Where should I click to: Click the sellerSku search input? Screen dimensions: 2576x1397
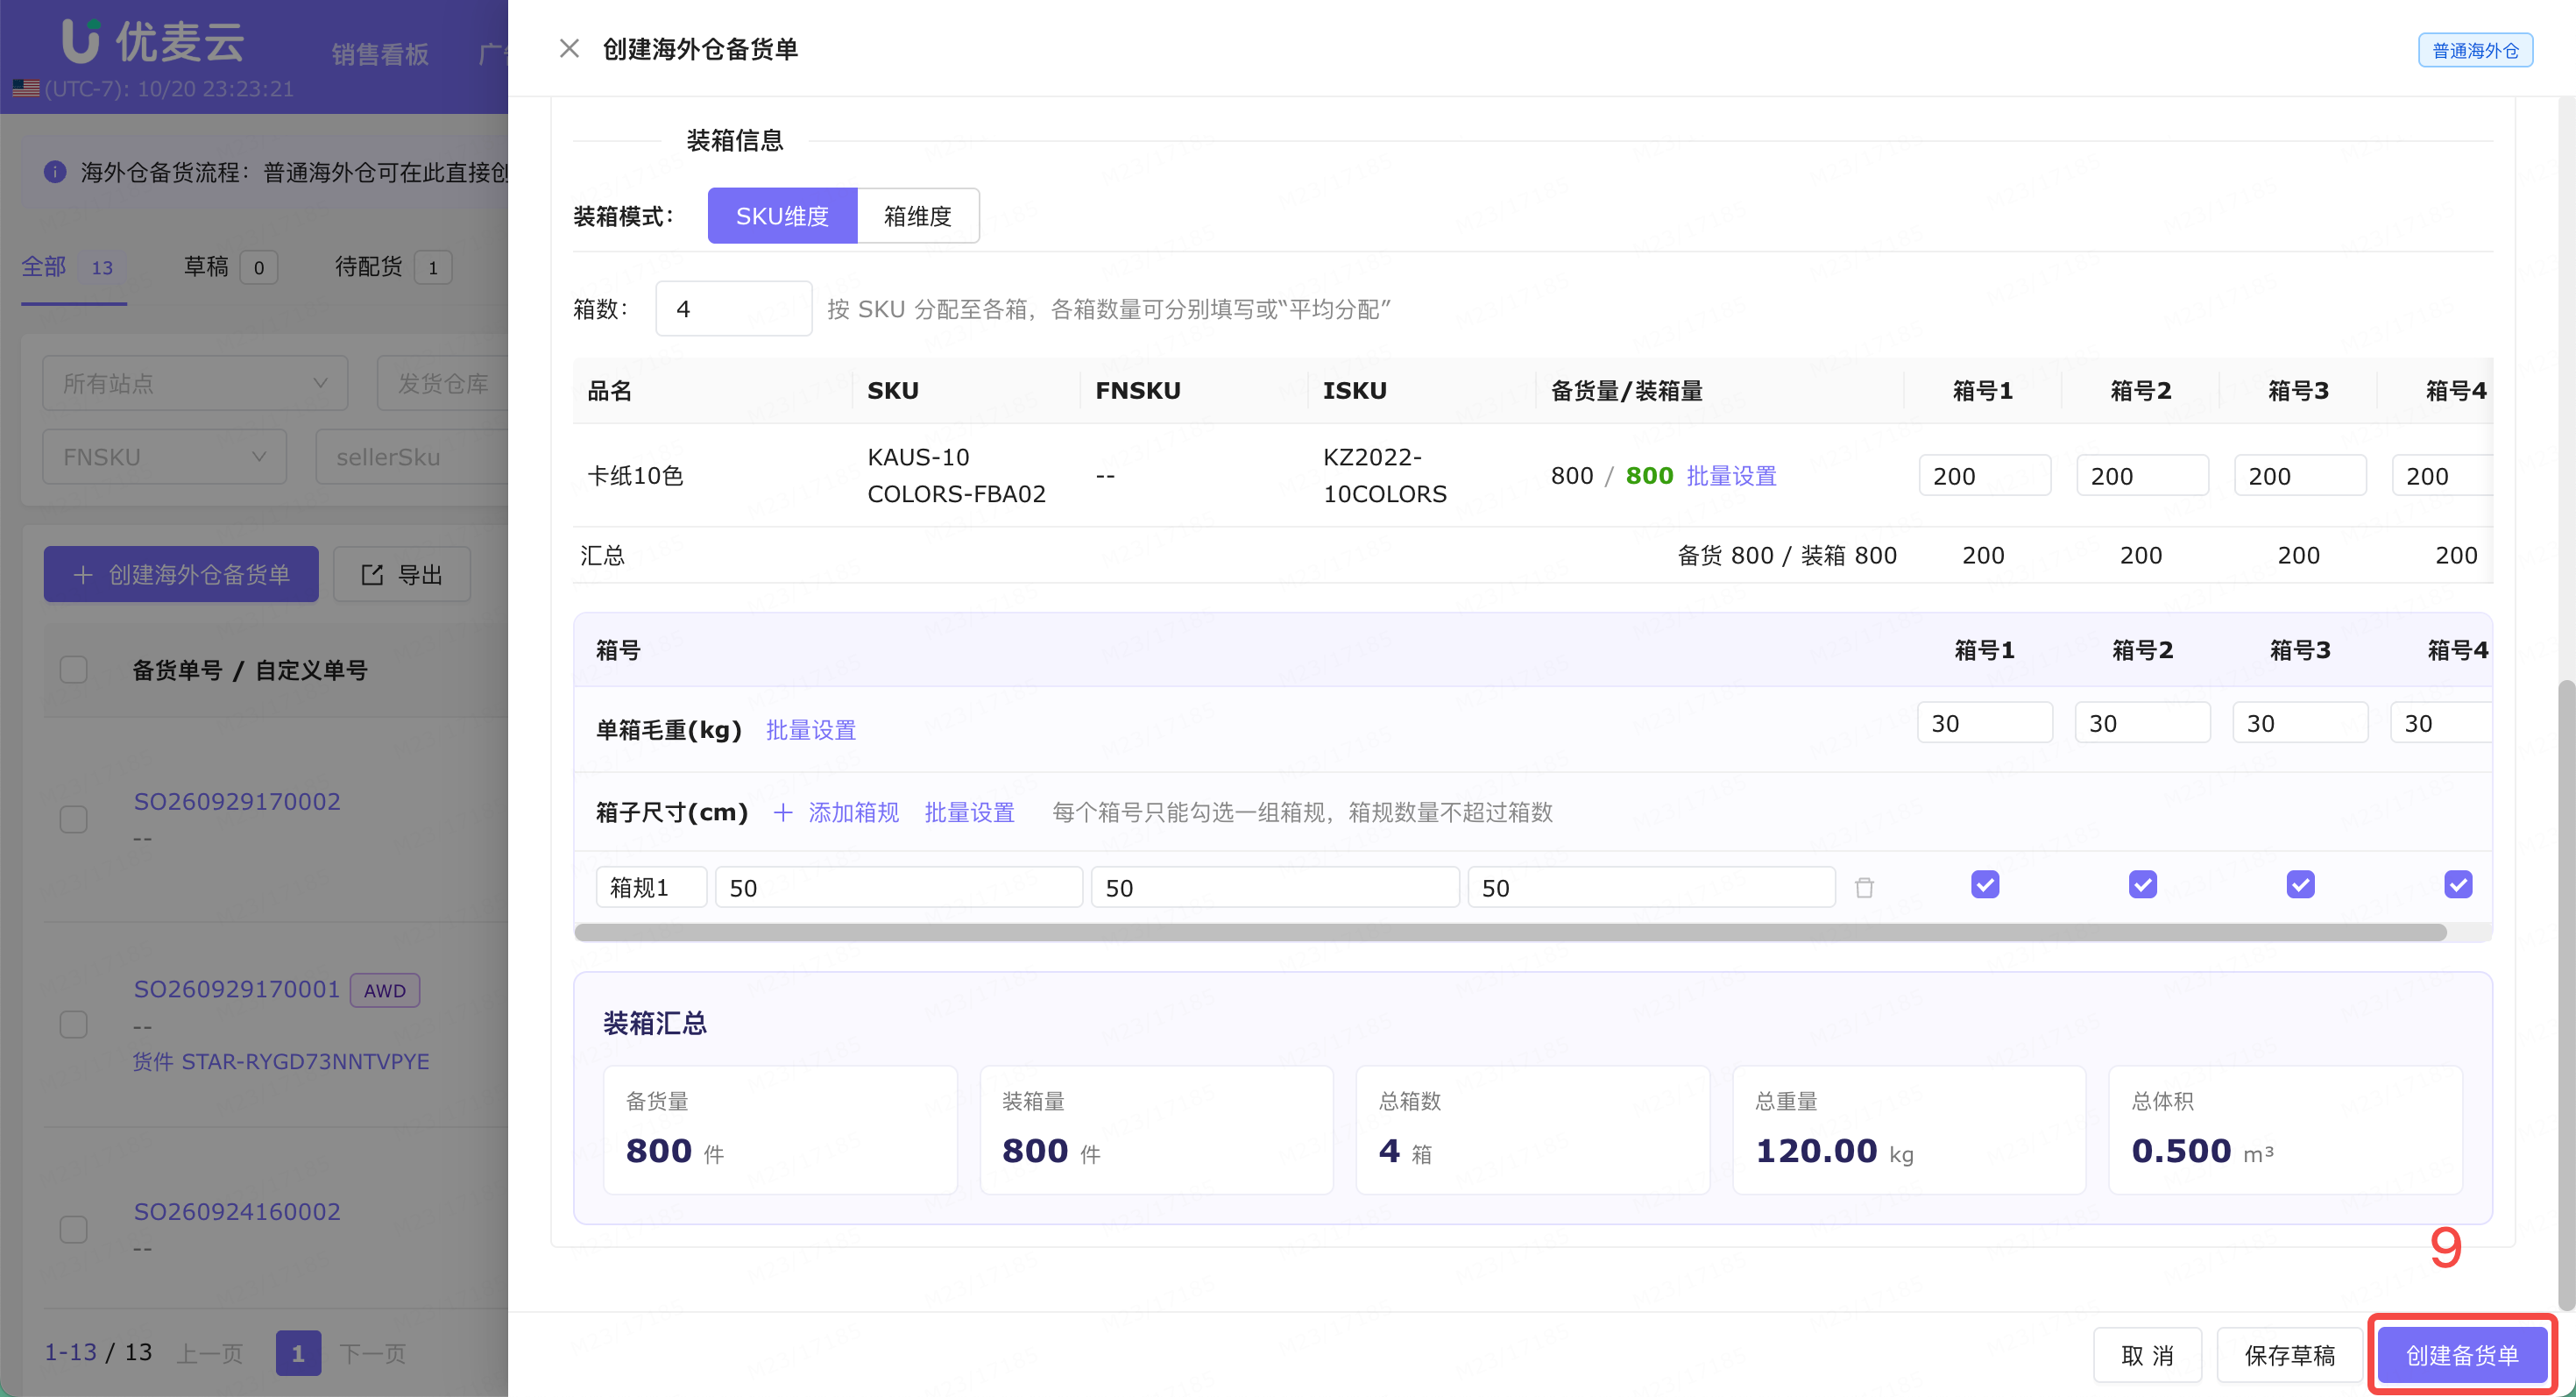click(x=412, y=457)
